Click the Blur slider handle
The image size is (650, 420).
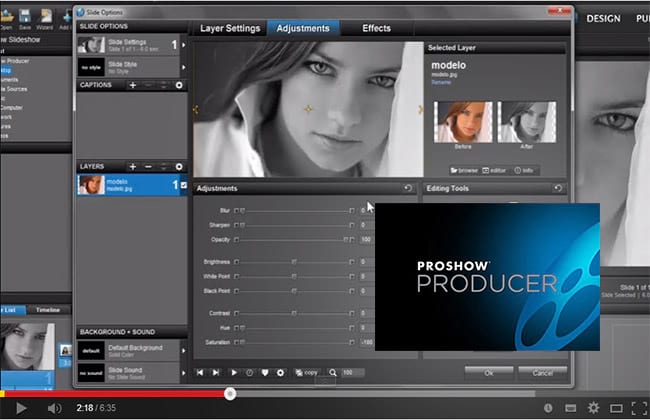(x=243, y=211)
